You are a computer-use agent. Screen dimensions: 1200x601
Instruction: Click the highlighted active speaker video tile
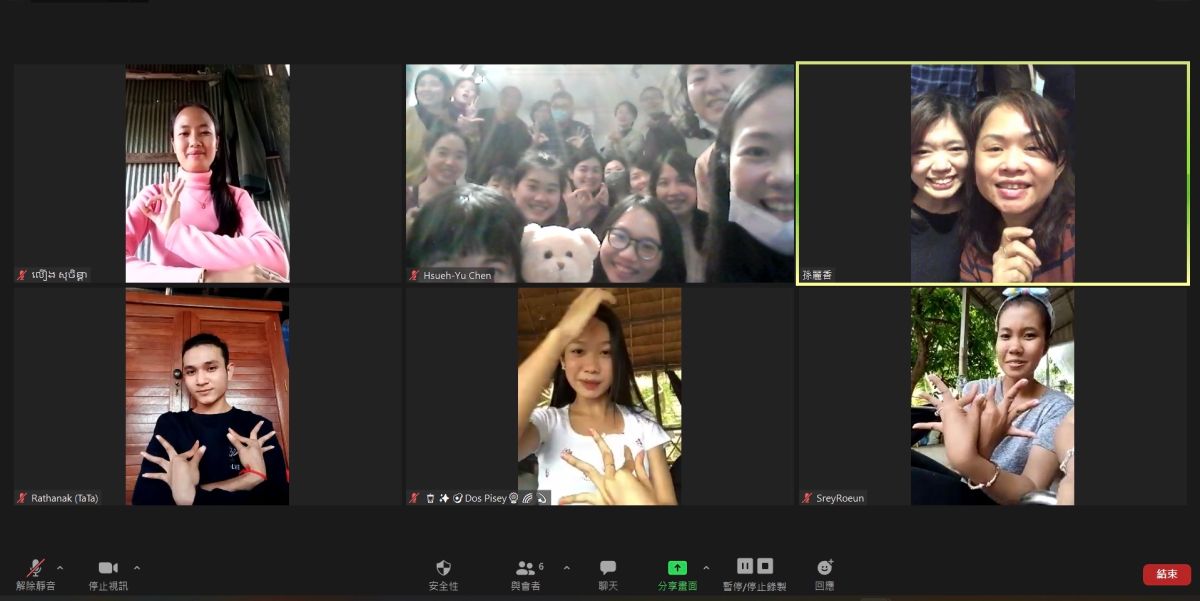click(x=992, y=173)
